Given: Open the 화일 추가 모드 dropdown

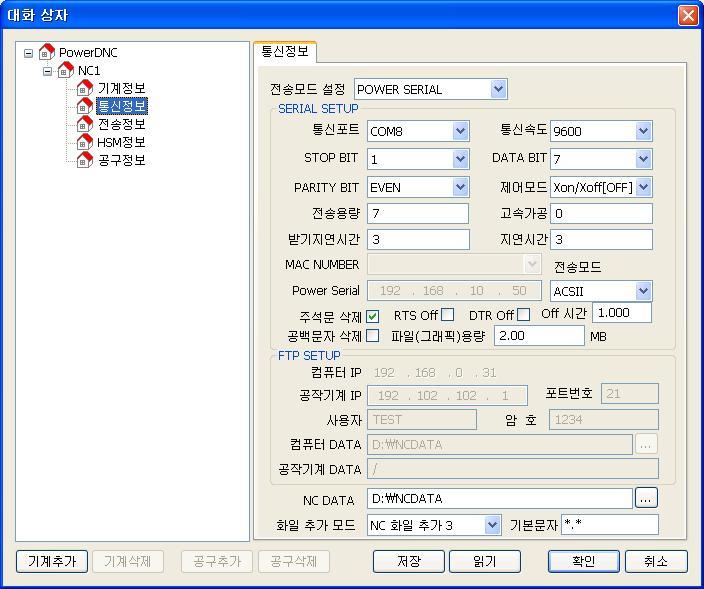Looking at the screenshot, I should [x=493, y=525].
